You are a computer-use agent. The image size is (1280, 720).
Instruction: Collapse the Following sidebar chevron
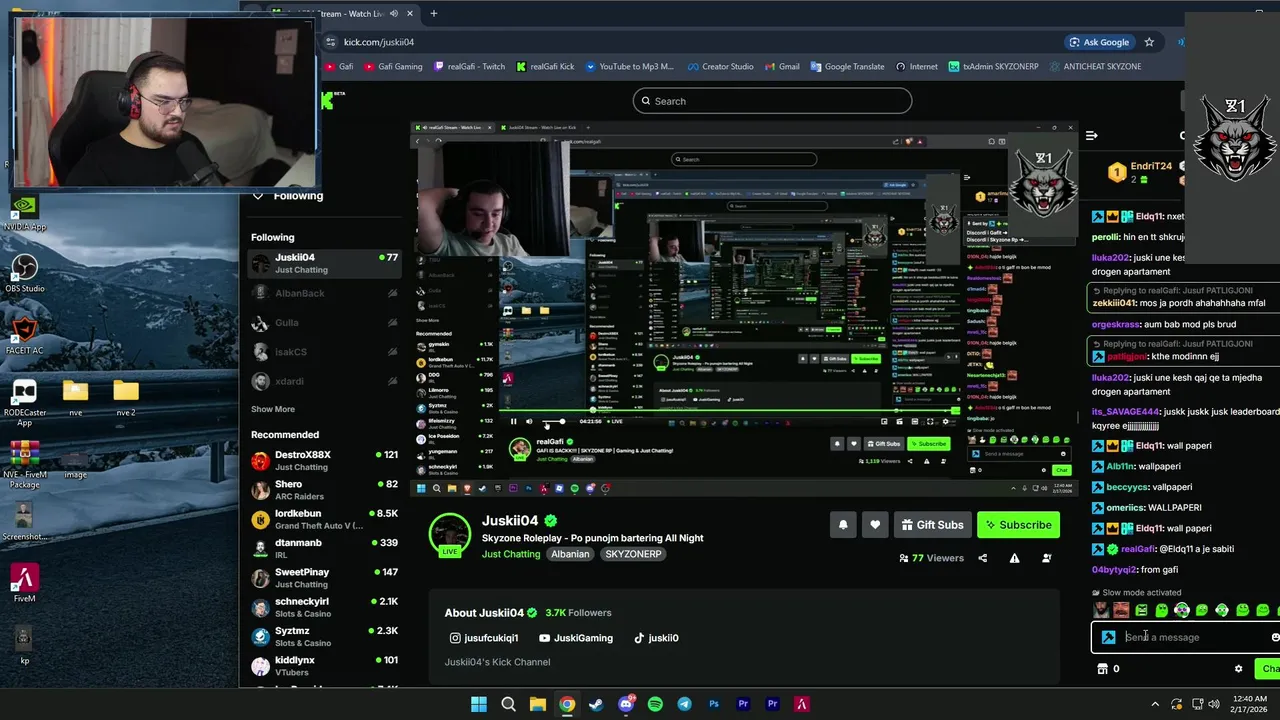coord(258,196)
